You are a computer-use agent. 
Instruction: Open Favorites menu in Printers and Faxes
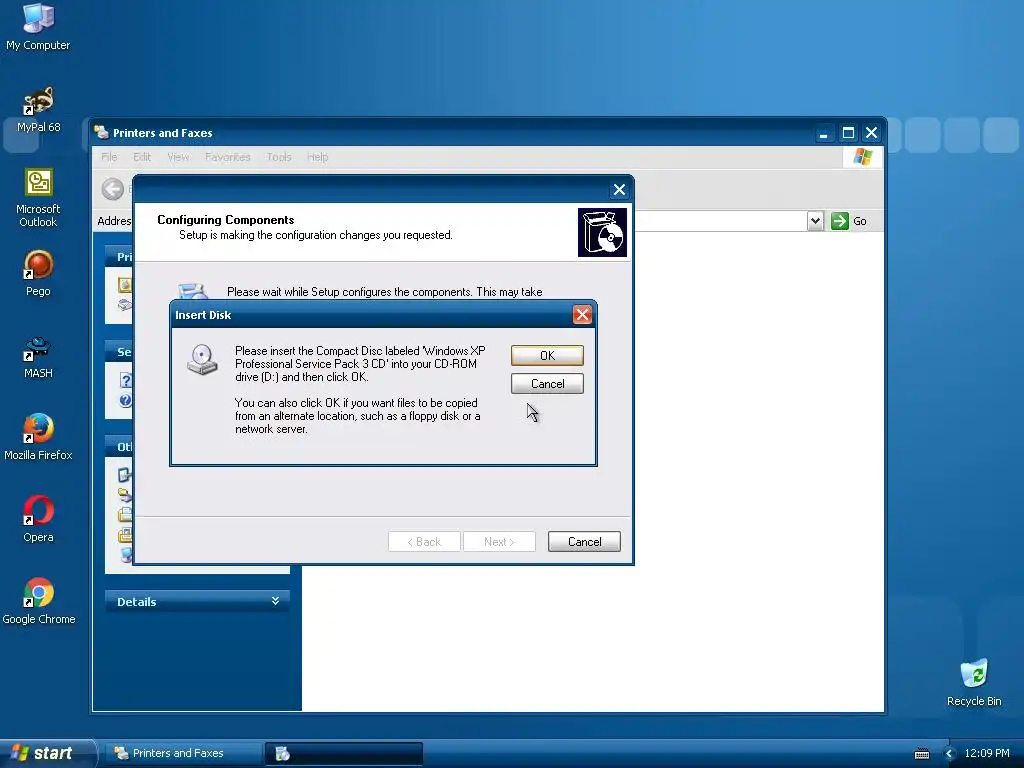(x=227, y=157)
